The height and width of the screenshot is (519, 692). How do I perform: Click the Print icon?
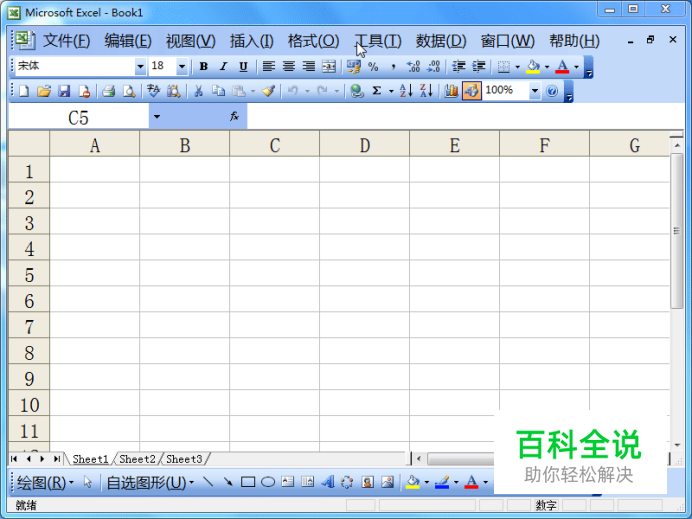click(x=109, y=91)
